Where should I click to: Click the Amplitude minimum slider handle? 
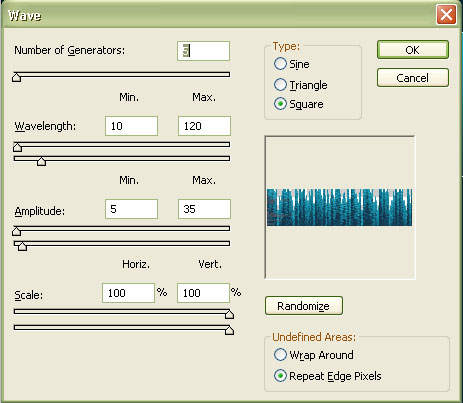(x=17, y=231)
